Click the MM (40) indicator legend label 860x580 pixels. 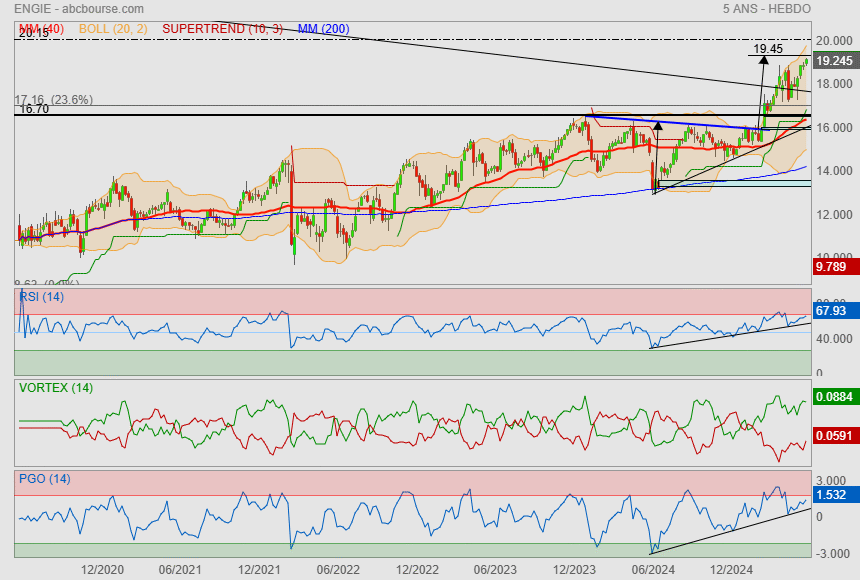tap(40, 29)
